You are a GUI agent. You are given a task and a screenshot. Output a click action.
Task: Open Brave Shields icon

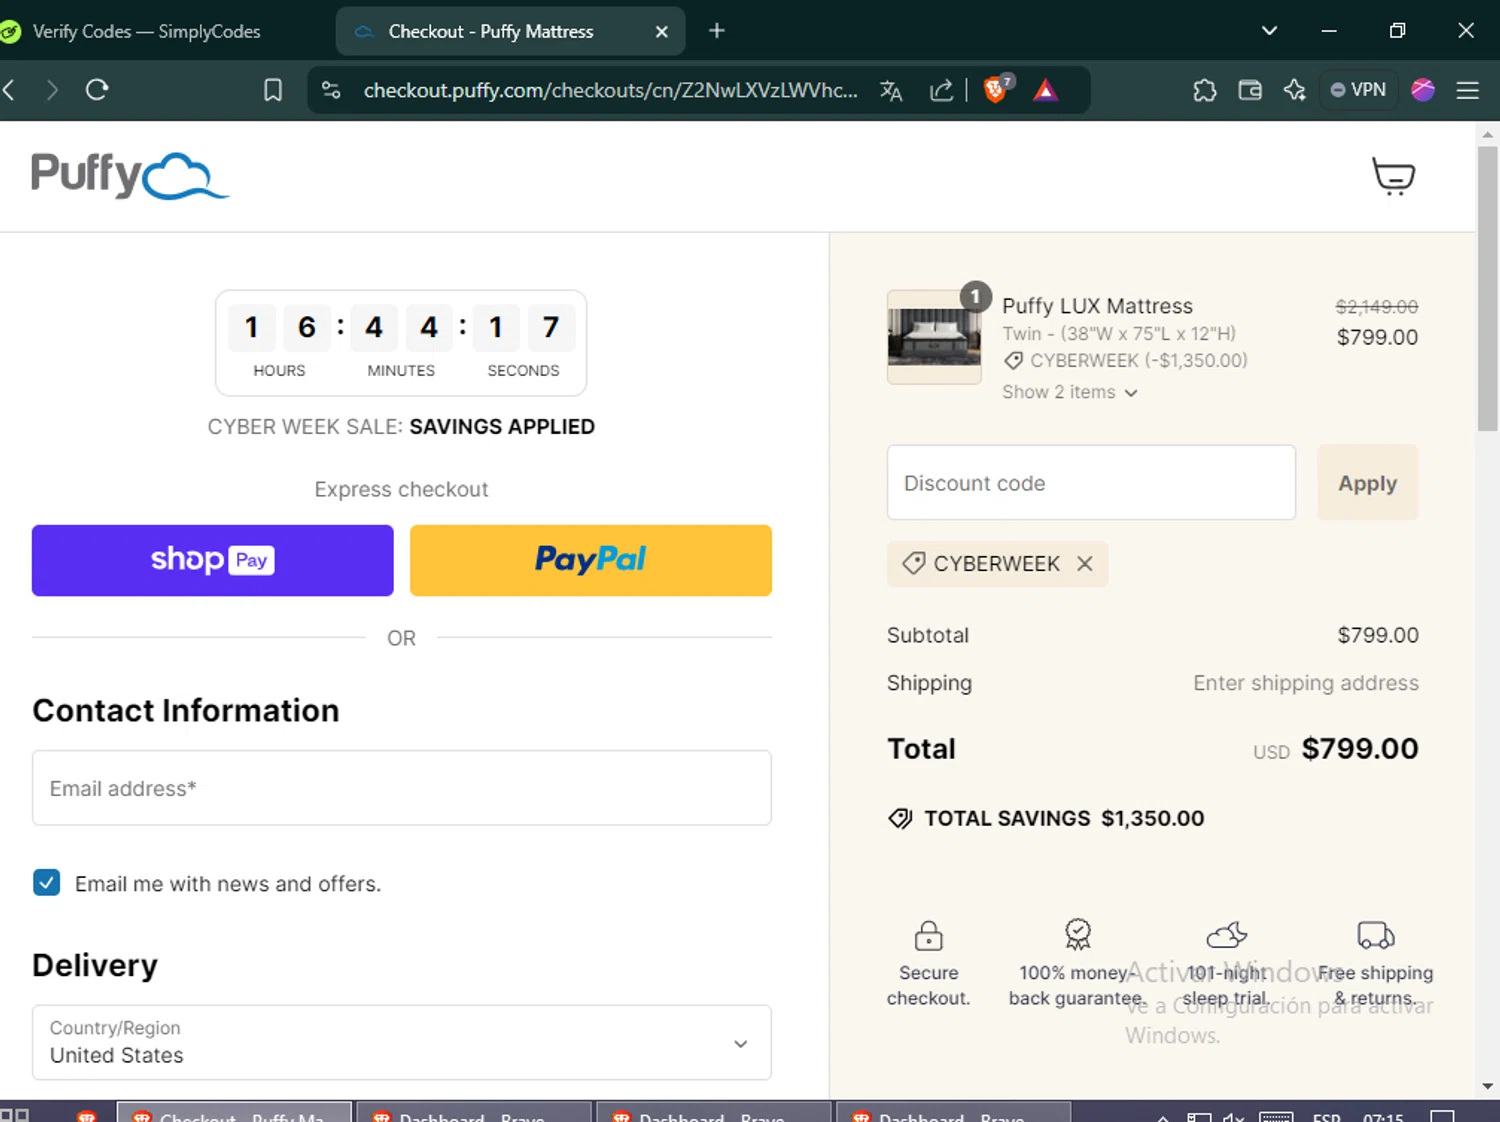[996, 90]
